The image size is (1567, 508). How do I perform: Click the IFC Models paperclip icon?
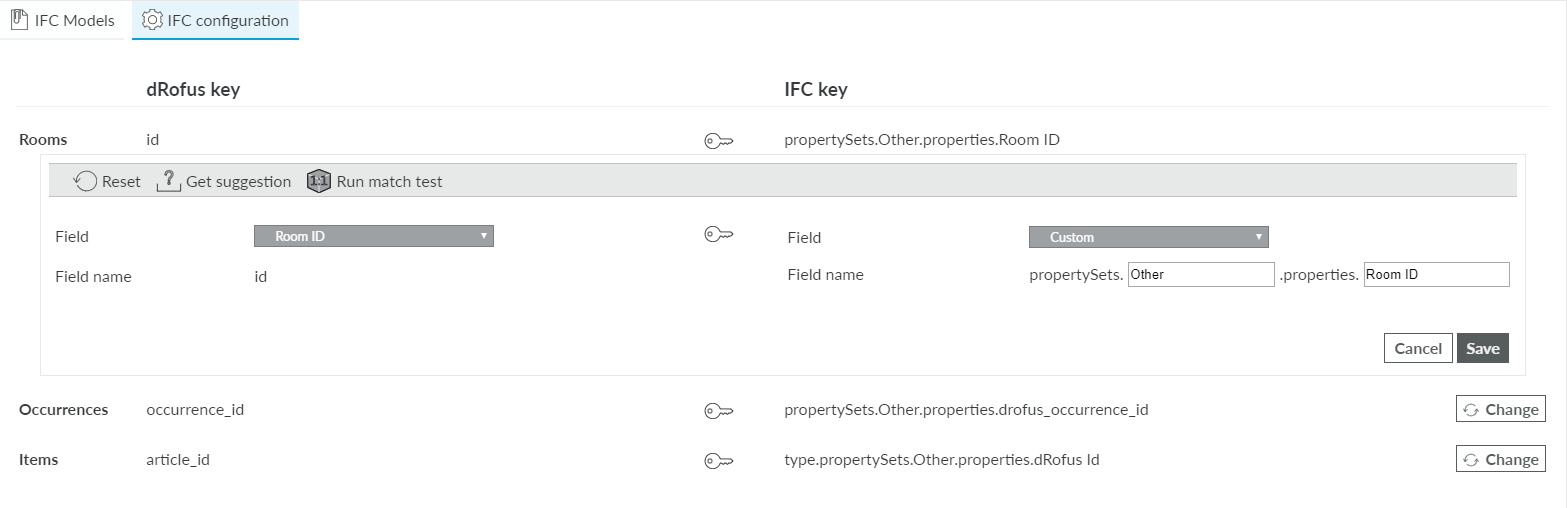point(17,20)
